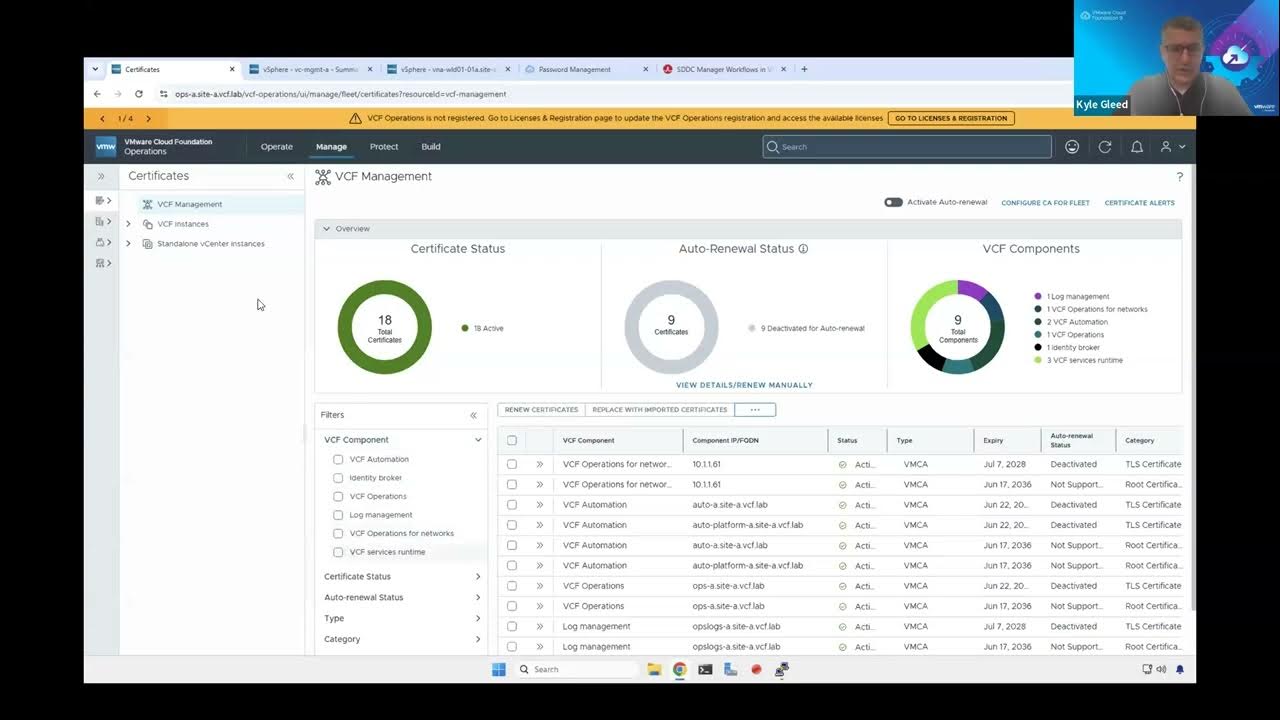The image size is (1280, 720).
Task: Click Configure CA for Fleet link
Action: 1046,203
